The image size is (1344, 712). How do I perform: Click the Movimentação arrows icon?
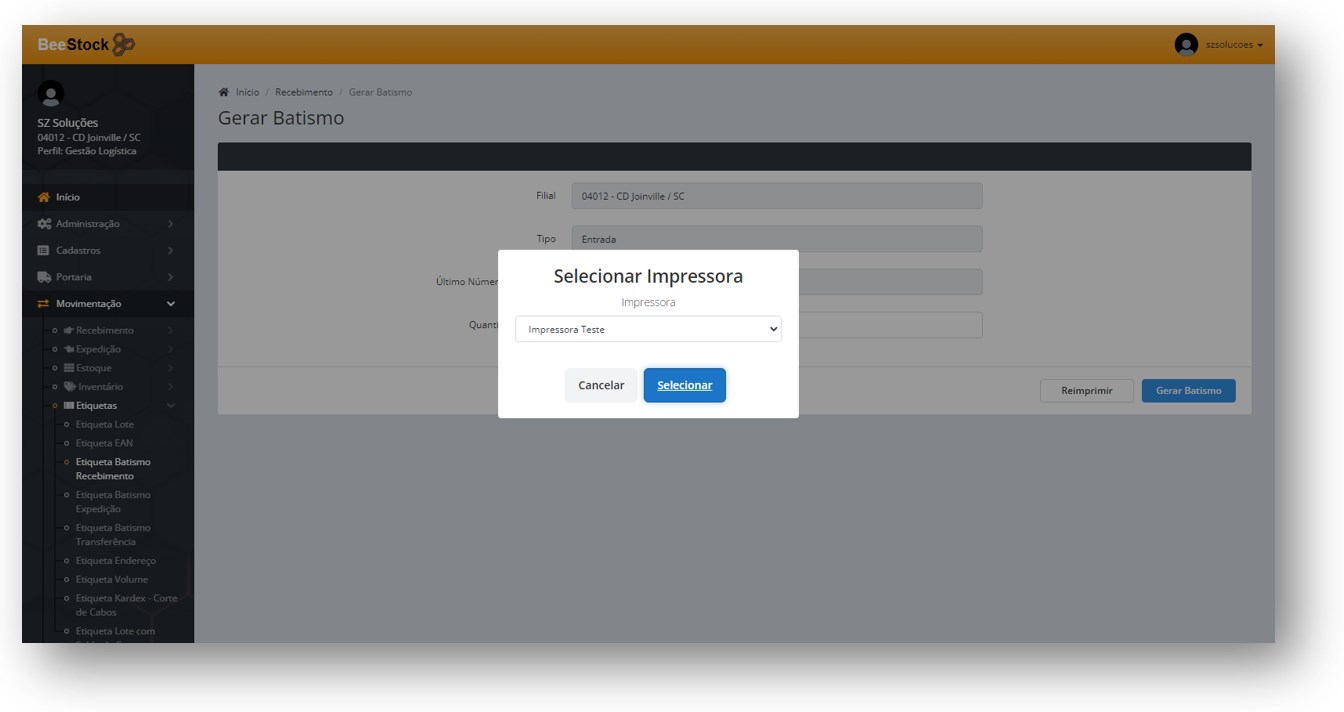coord(43,304)
